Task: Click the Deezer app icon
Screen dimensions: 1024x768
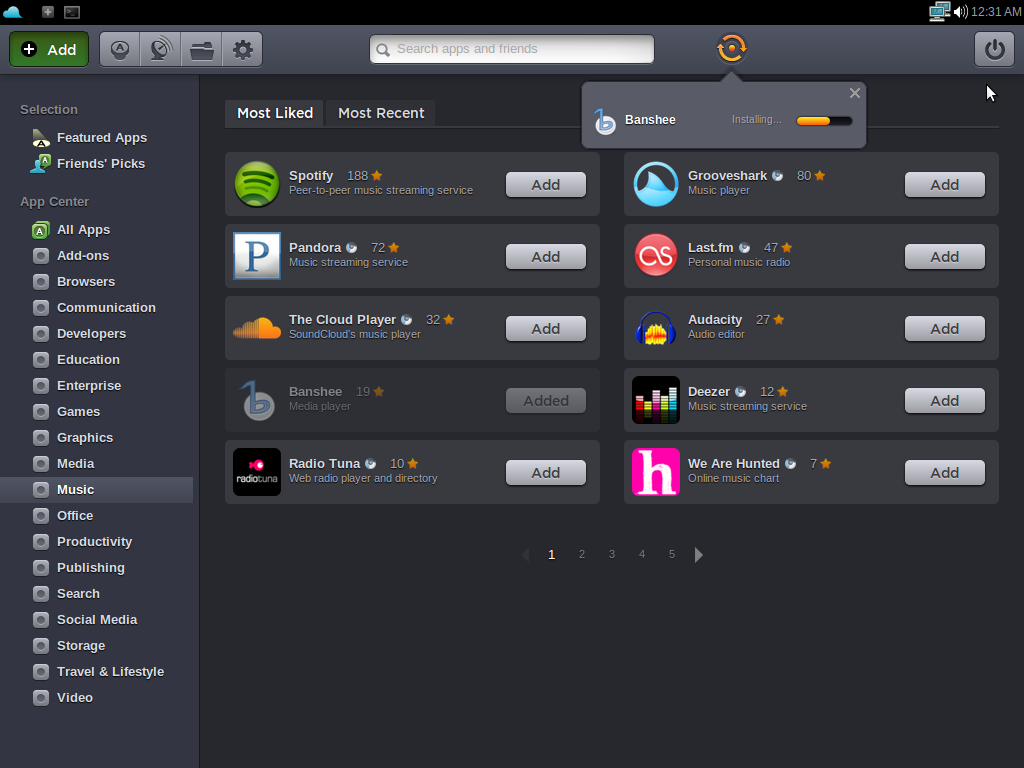Action: point(656,400)
